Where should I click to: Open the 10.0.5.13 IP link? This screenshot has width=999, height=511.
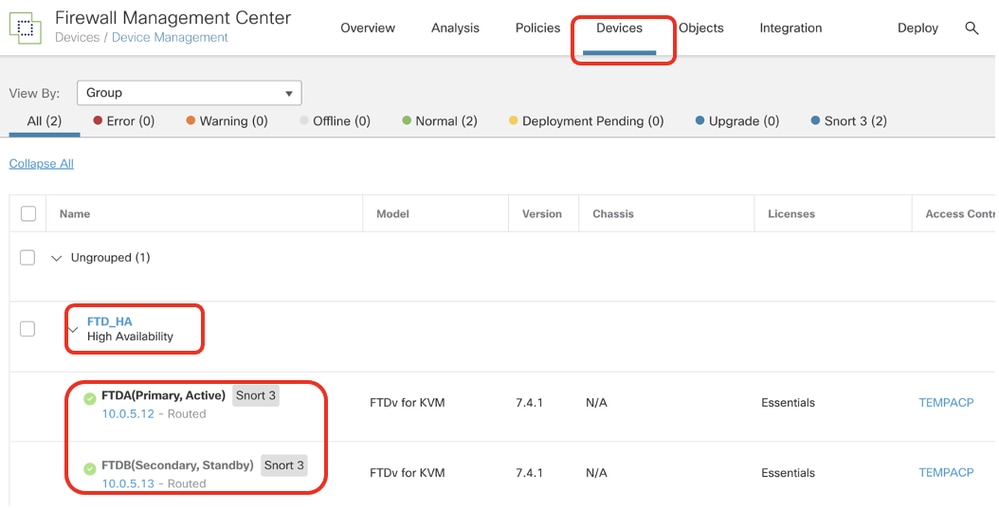tap(128, 484)
